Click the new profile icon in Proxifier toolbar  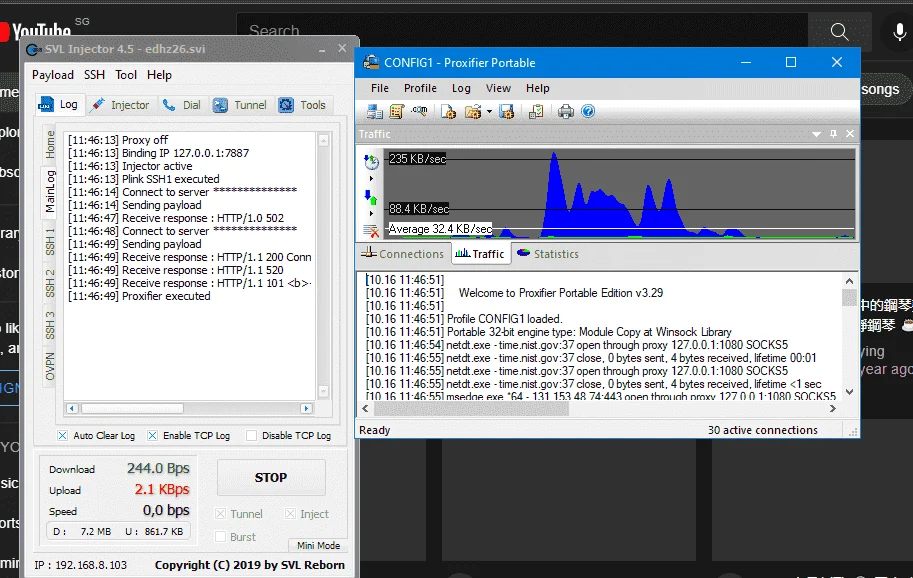coord(448,111)
